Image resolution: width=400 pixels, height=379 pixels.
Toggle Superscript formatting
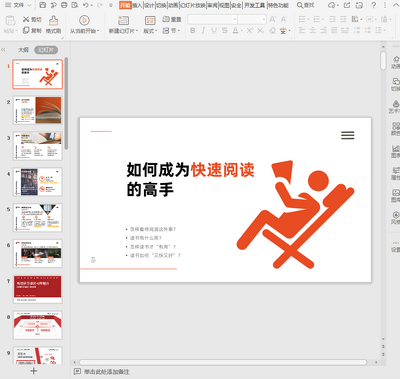[x=250, y=31]
